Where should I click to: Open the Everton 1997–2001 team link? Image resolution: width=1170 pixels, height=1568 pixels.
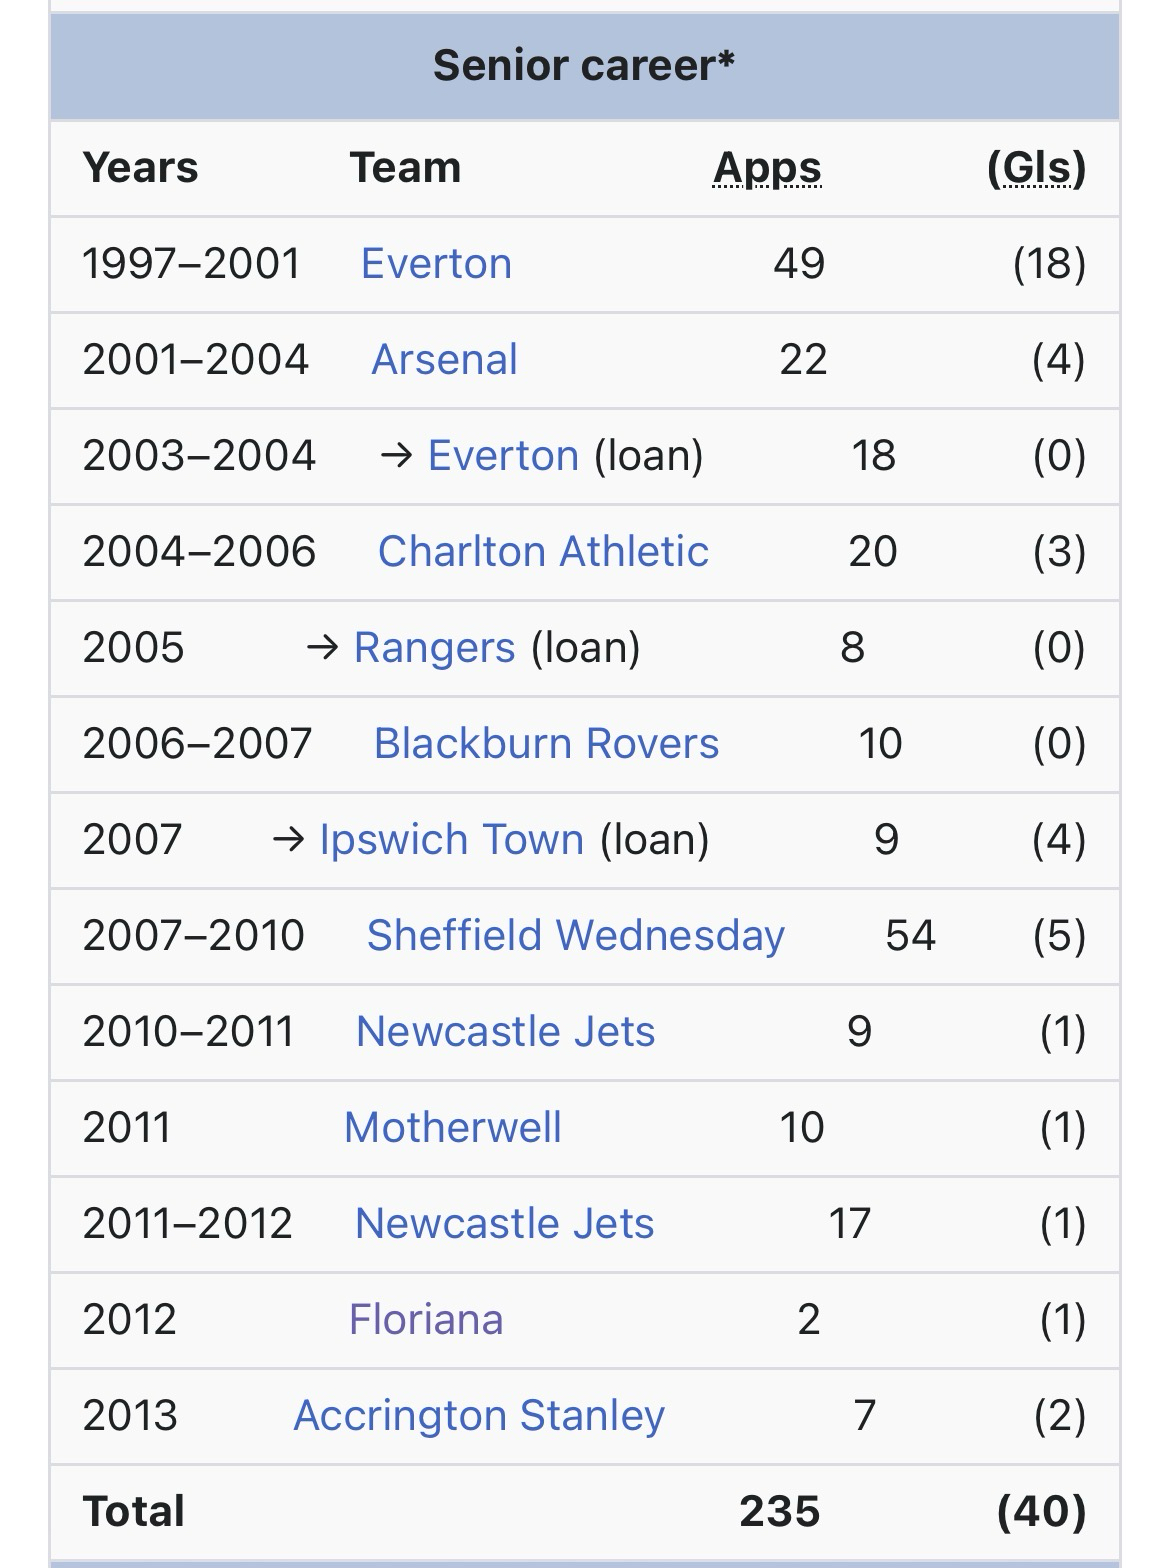click(x=436, y=264)
